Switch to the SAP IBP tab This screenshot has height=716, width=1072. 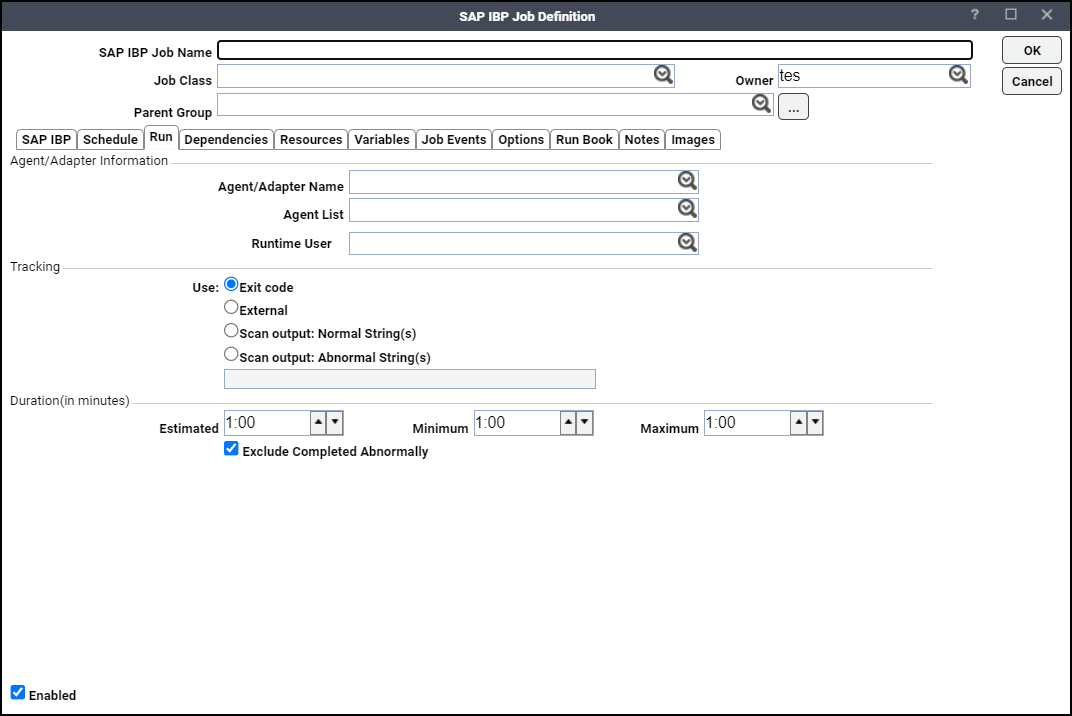tap(46, 140)
